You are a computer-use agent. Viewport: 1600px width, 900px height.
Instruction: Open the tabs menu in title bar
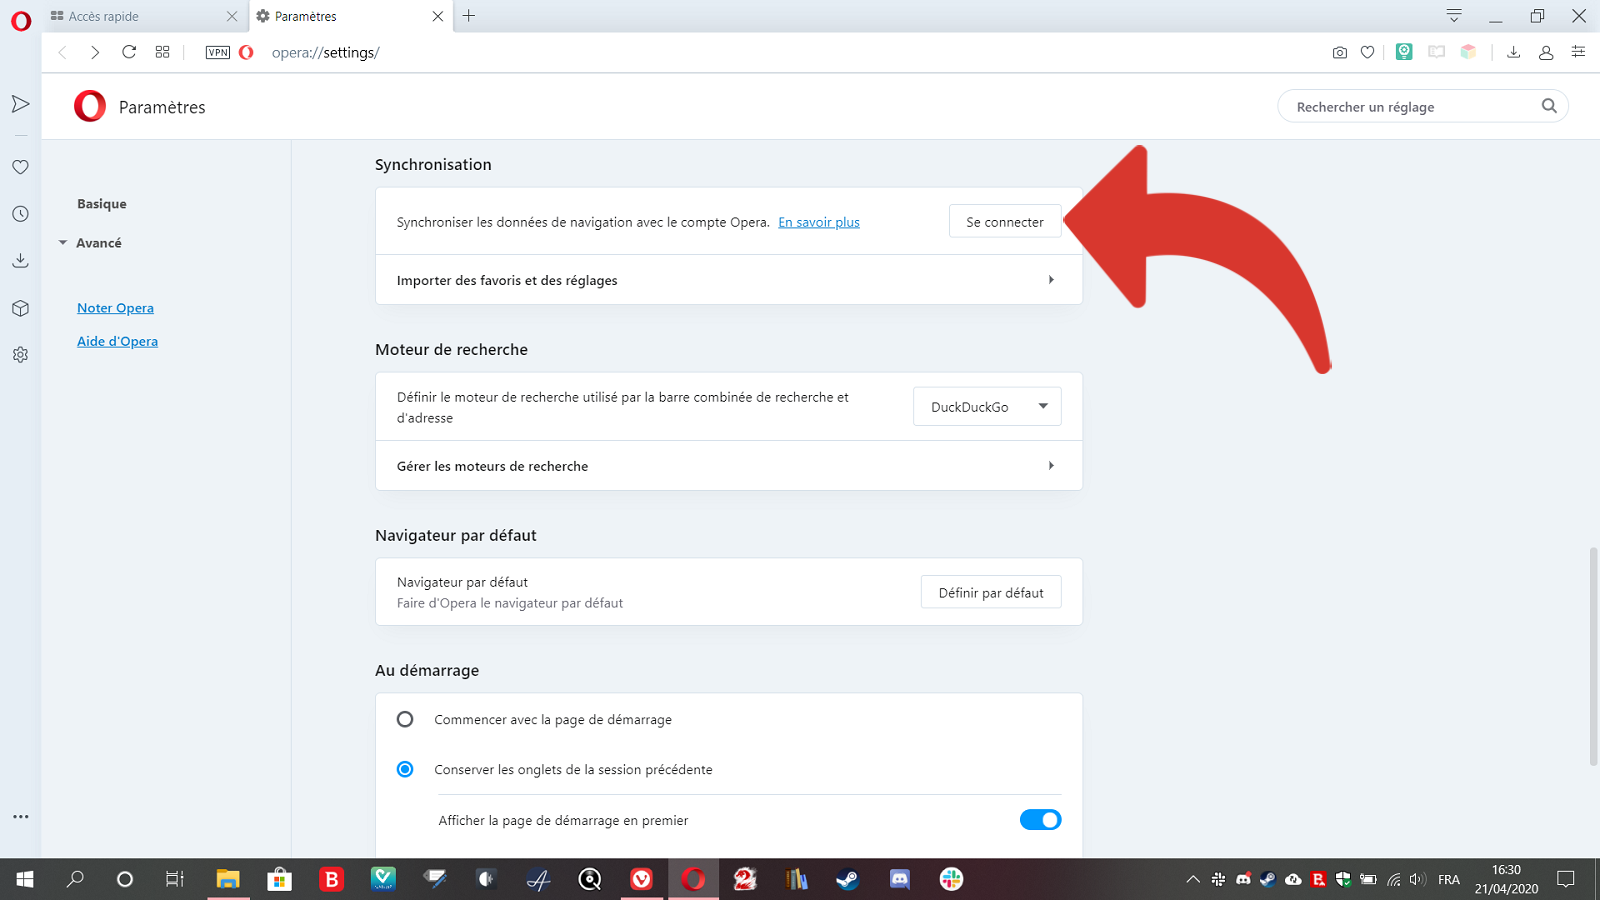[1454, 16]
